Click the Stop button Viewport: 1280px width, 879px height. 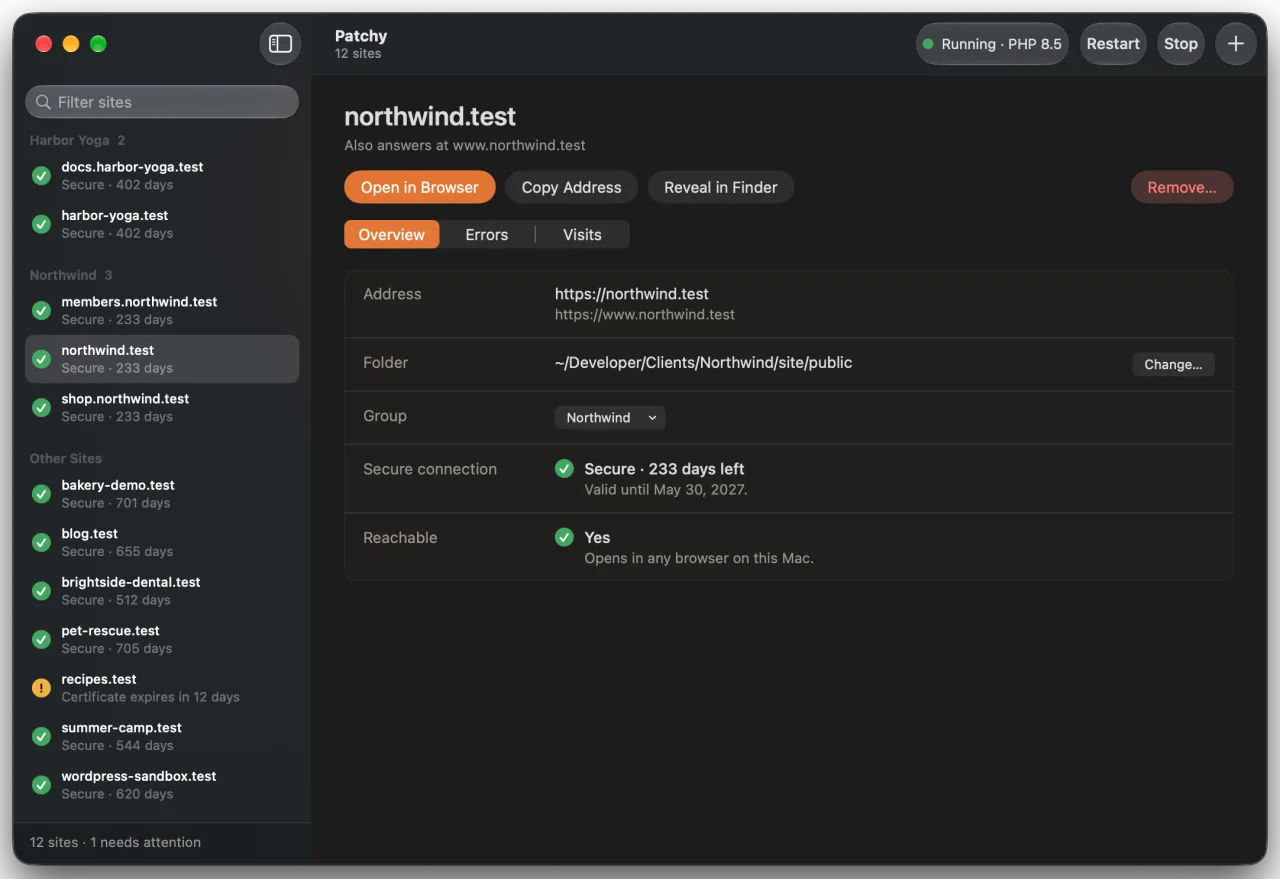click(1181, 44)
